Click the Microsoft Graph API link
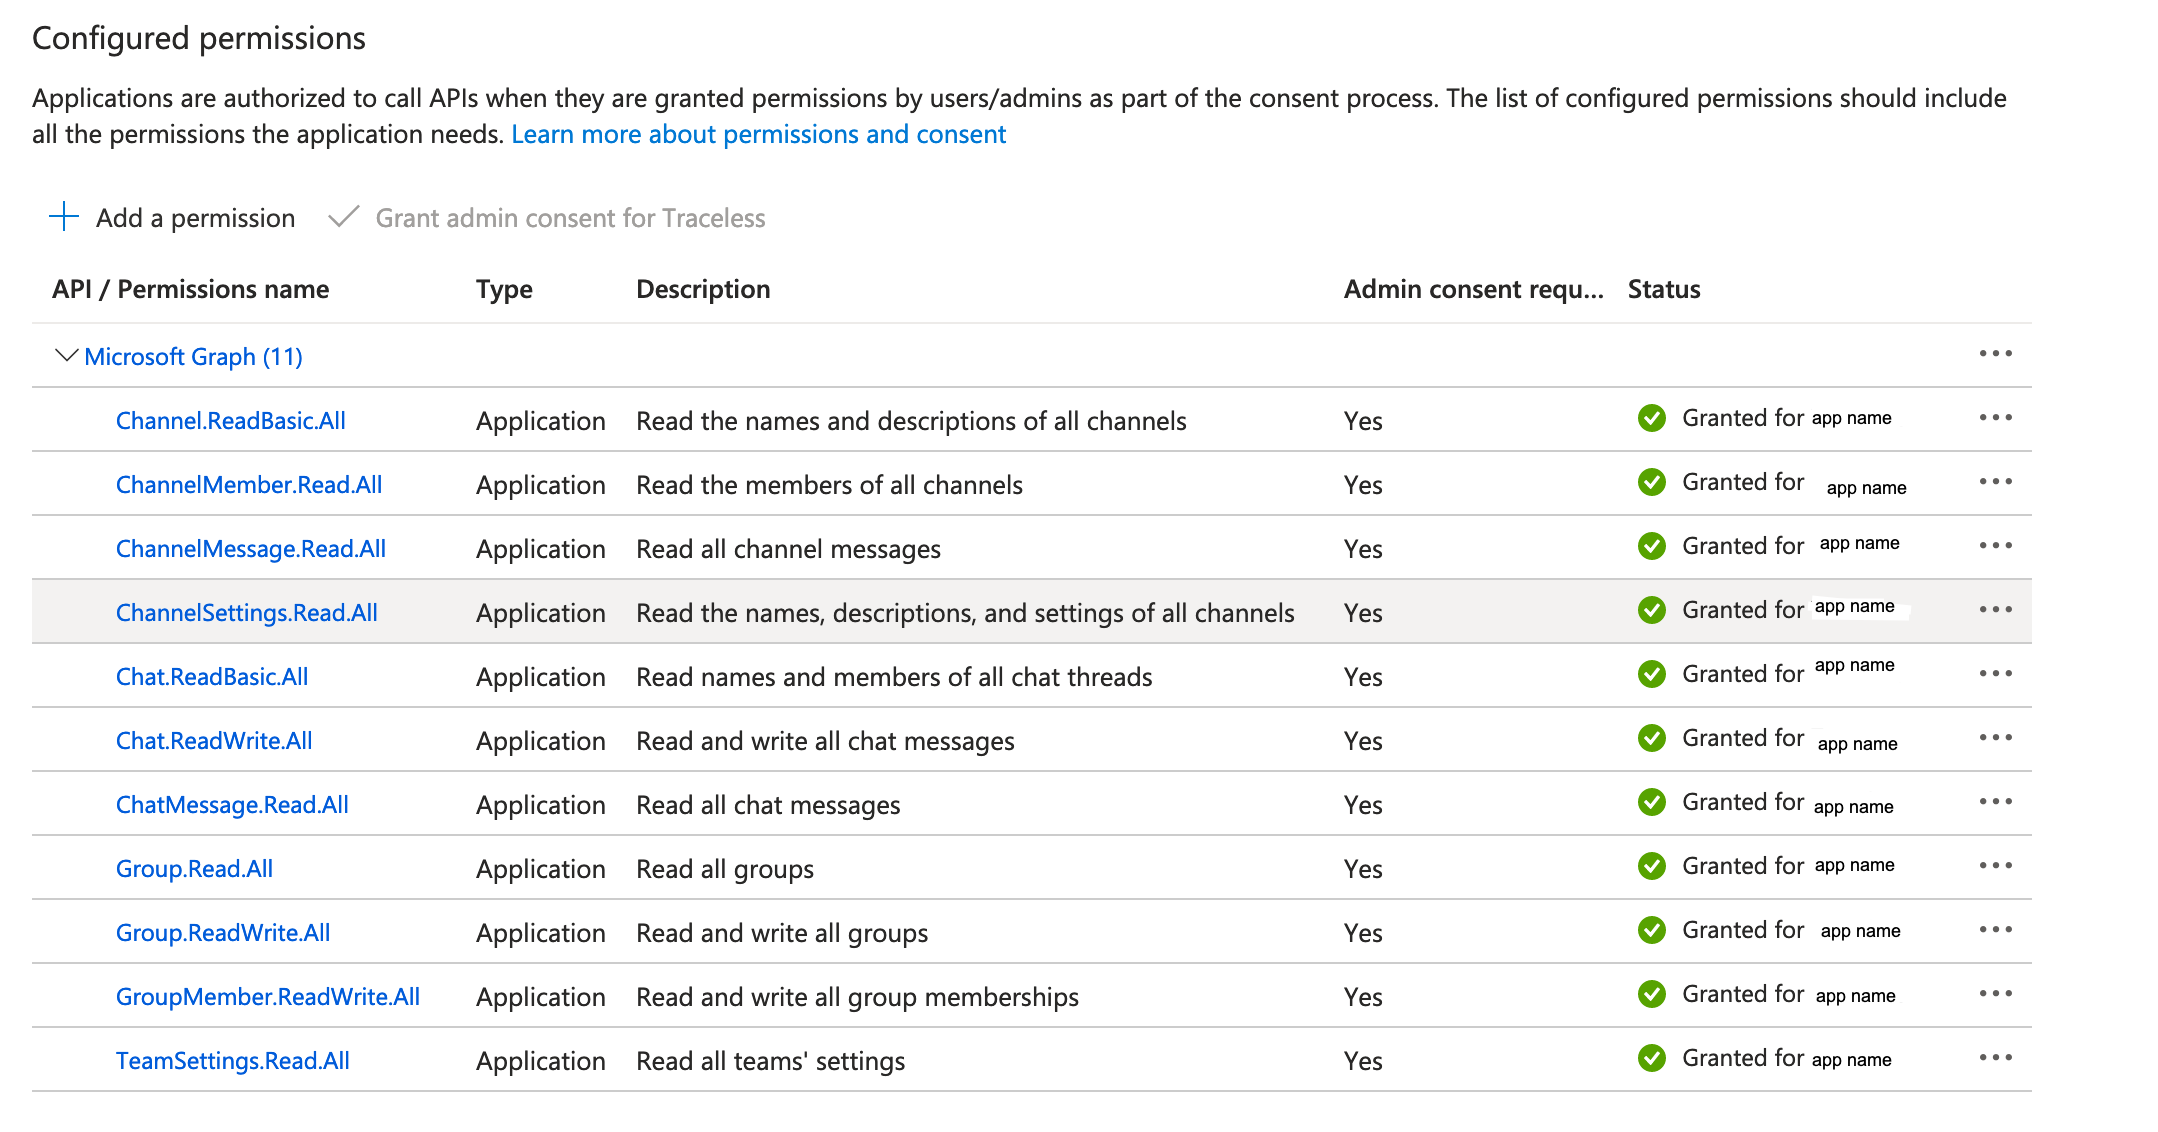Image resolution: width=2158 pixels, height=1132 pixels. (x=193, y=356)
